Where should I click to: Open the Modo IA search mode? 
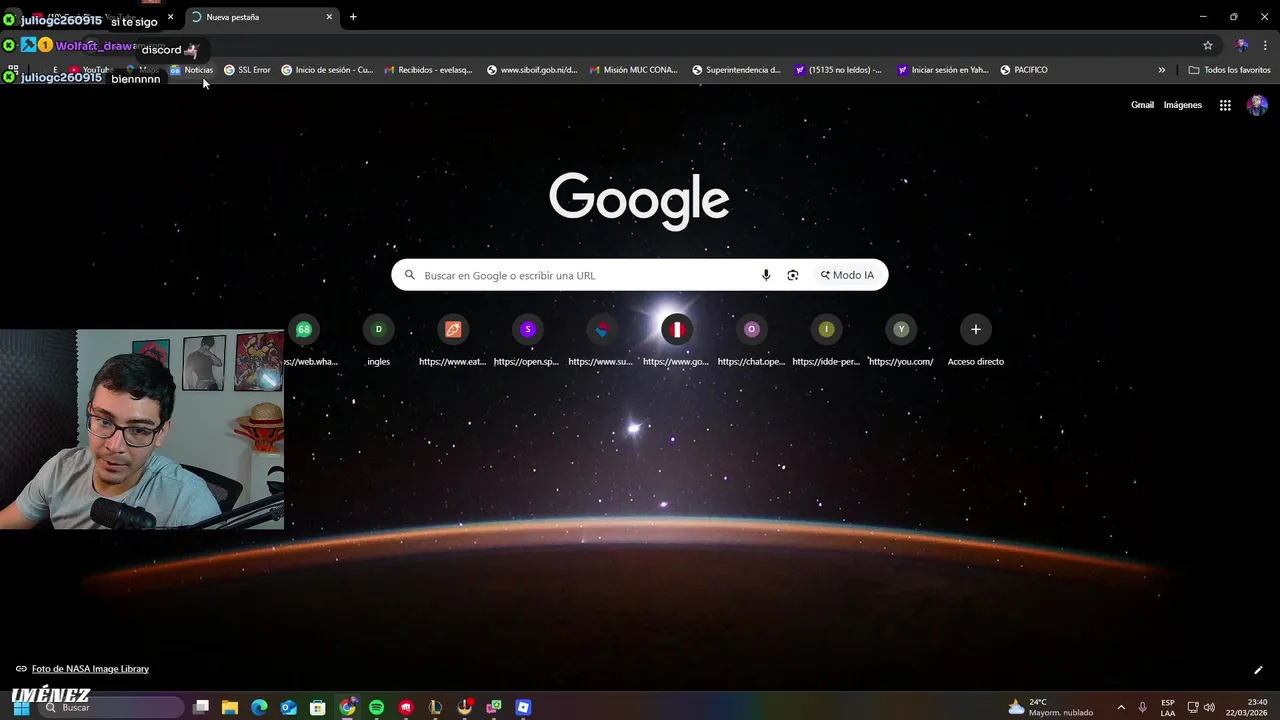click(x=847, y=275)
